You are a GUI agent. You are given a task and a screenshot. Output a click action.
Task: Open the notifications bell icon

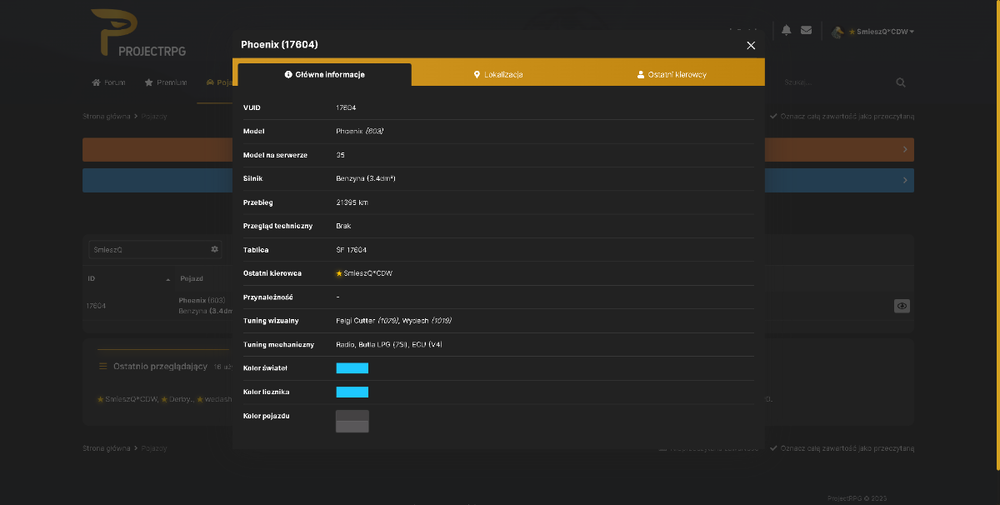pyautogui.click(x=786, y=30)
